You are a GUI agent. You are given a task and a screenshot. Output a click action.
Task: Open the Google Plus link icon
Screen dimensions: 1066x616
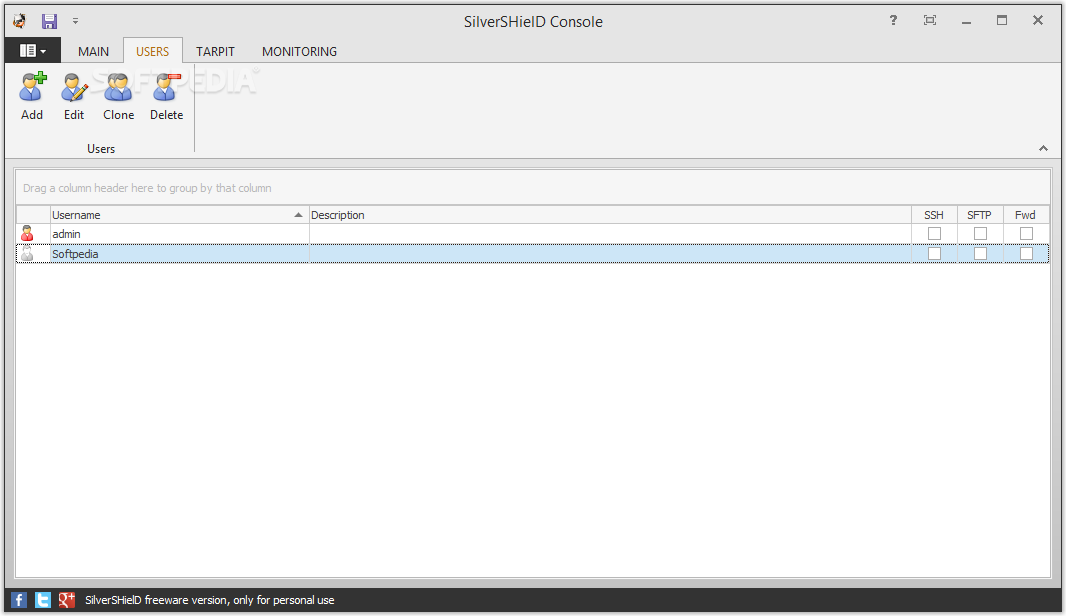pyautogui.click(x=67, y=600)
